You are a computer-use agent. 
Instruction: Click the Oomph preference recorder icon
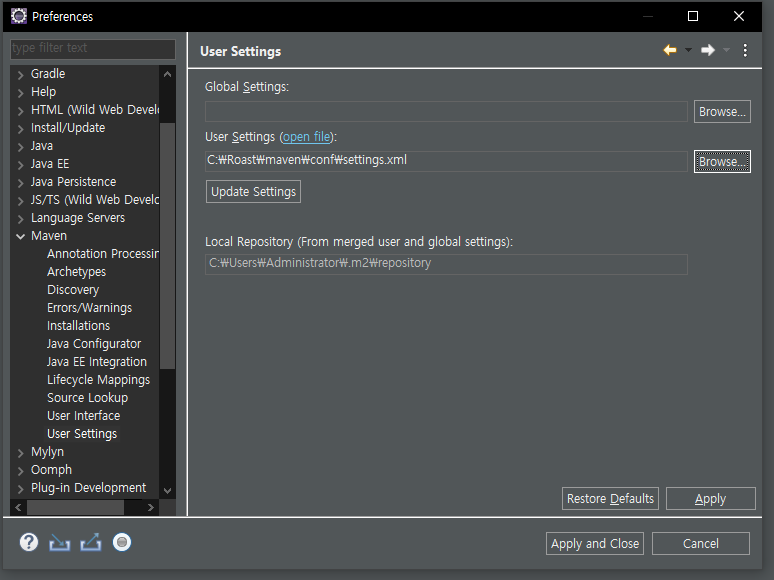[x=122, y=542]
